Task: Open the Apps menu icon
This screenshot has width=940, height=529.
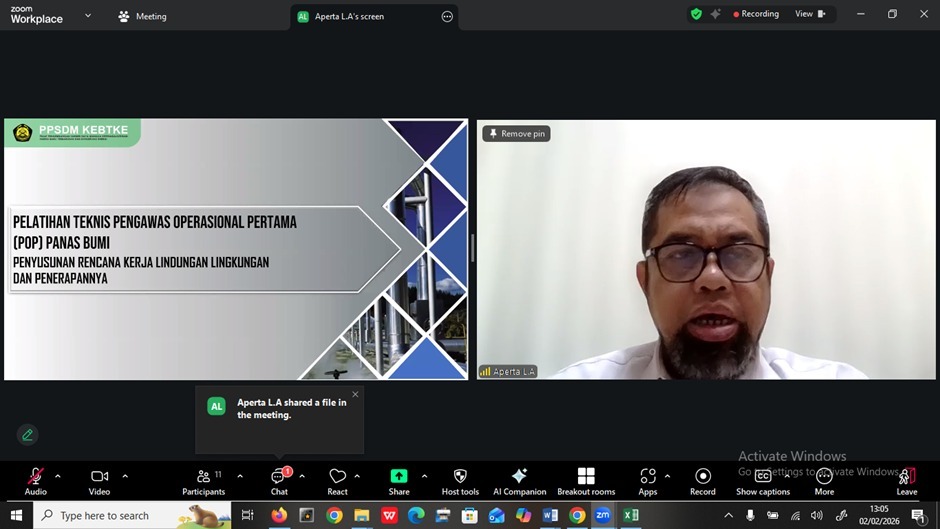Action: (x=648, y=480)
